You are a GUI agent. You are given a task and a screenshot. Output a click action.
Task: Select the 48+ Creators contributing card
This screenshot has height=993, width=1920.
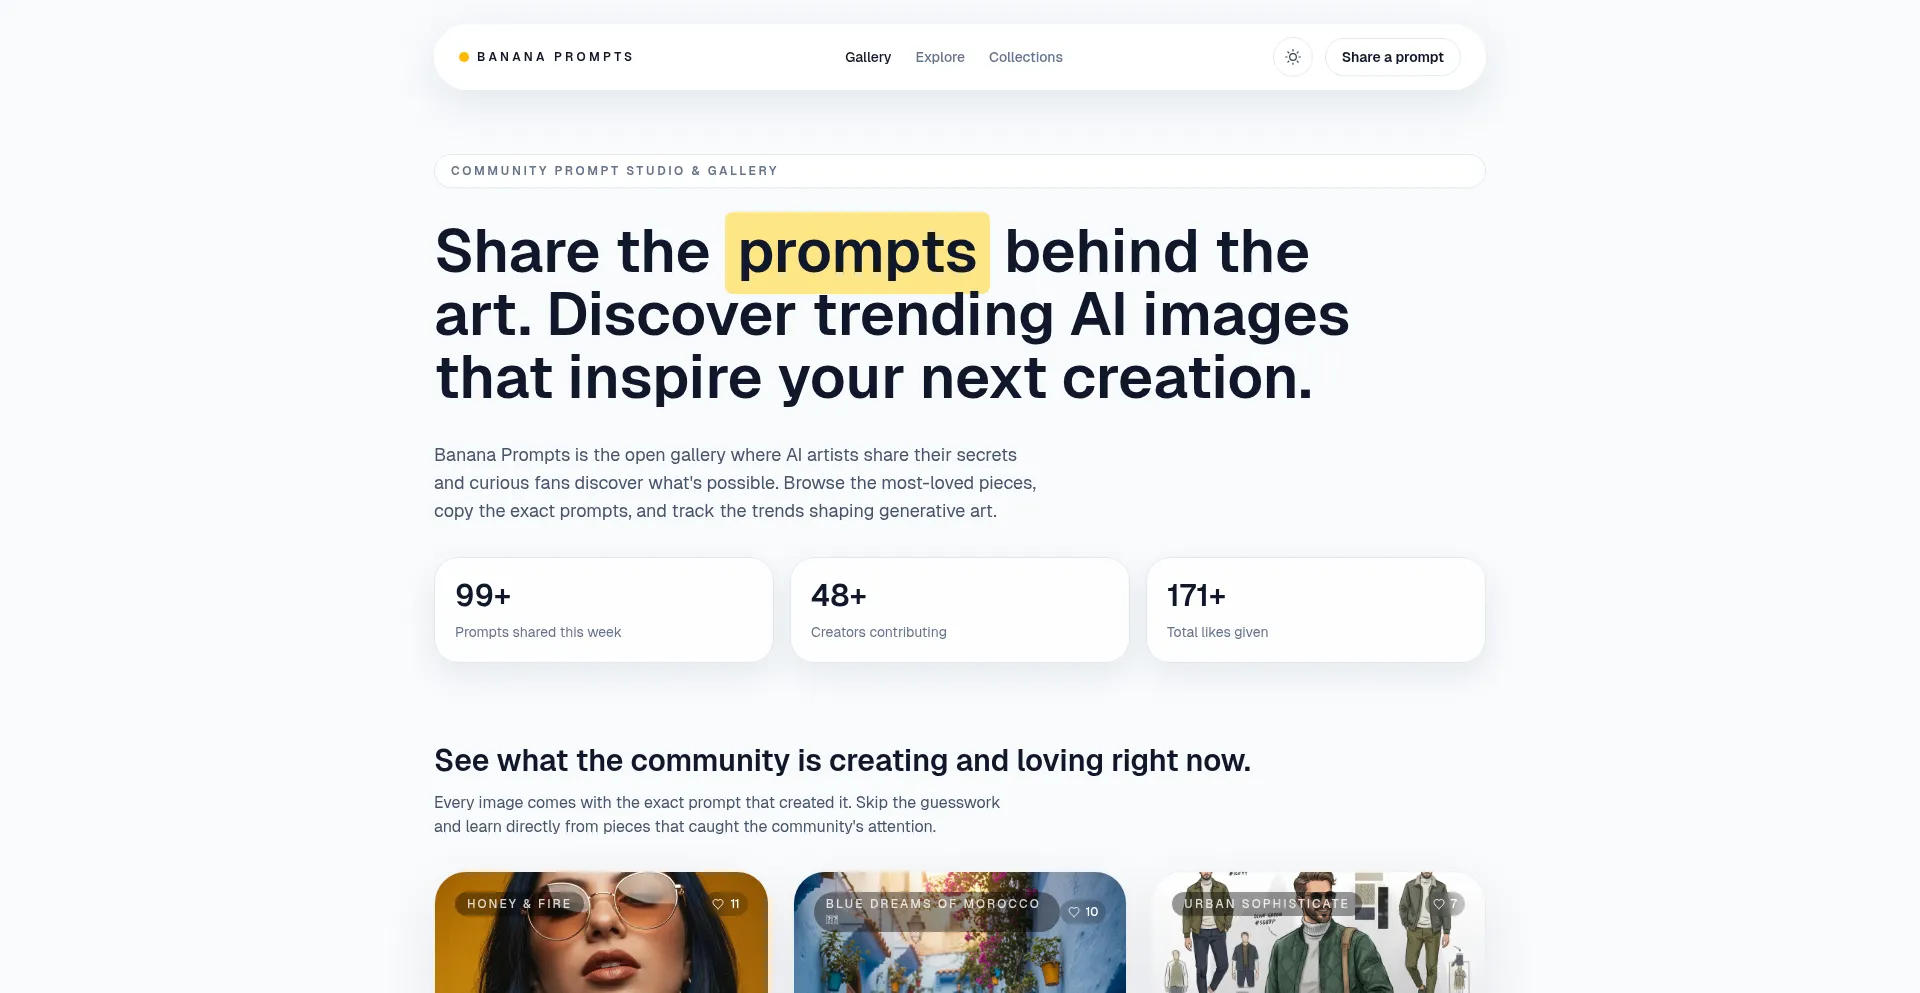click(960, 610)
